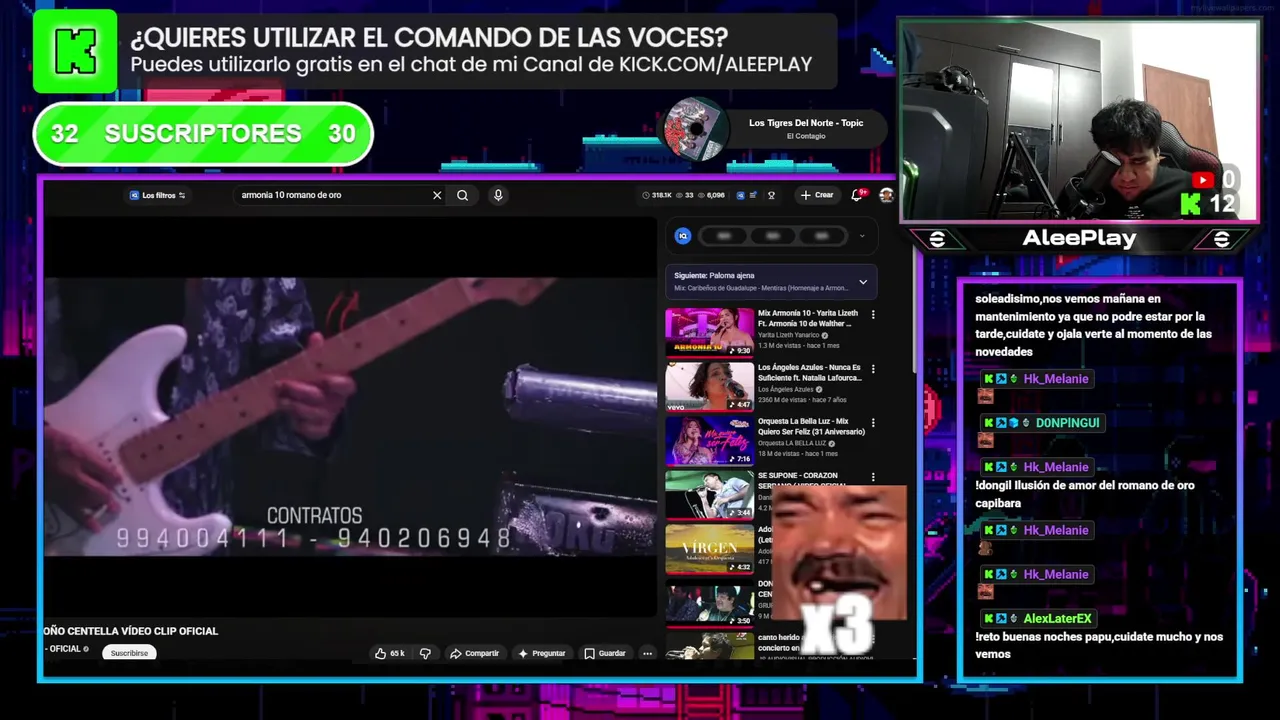This screenshot has width=1280, height=720.
Task: Open channel 'Yarita Lizeth Yanarico'
Action: click(788, 335)
